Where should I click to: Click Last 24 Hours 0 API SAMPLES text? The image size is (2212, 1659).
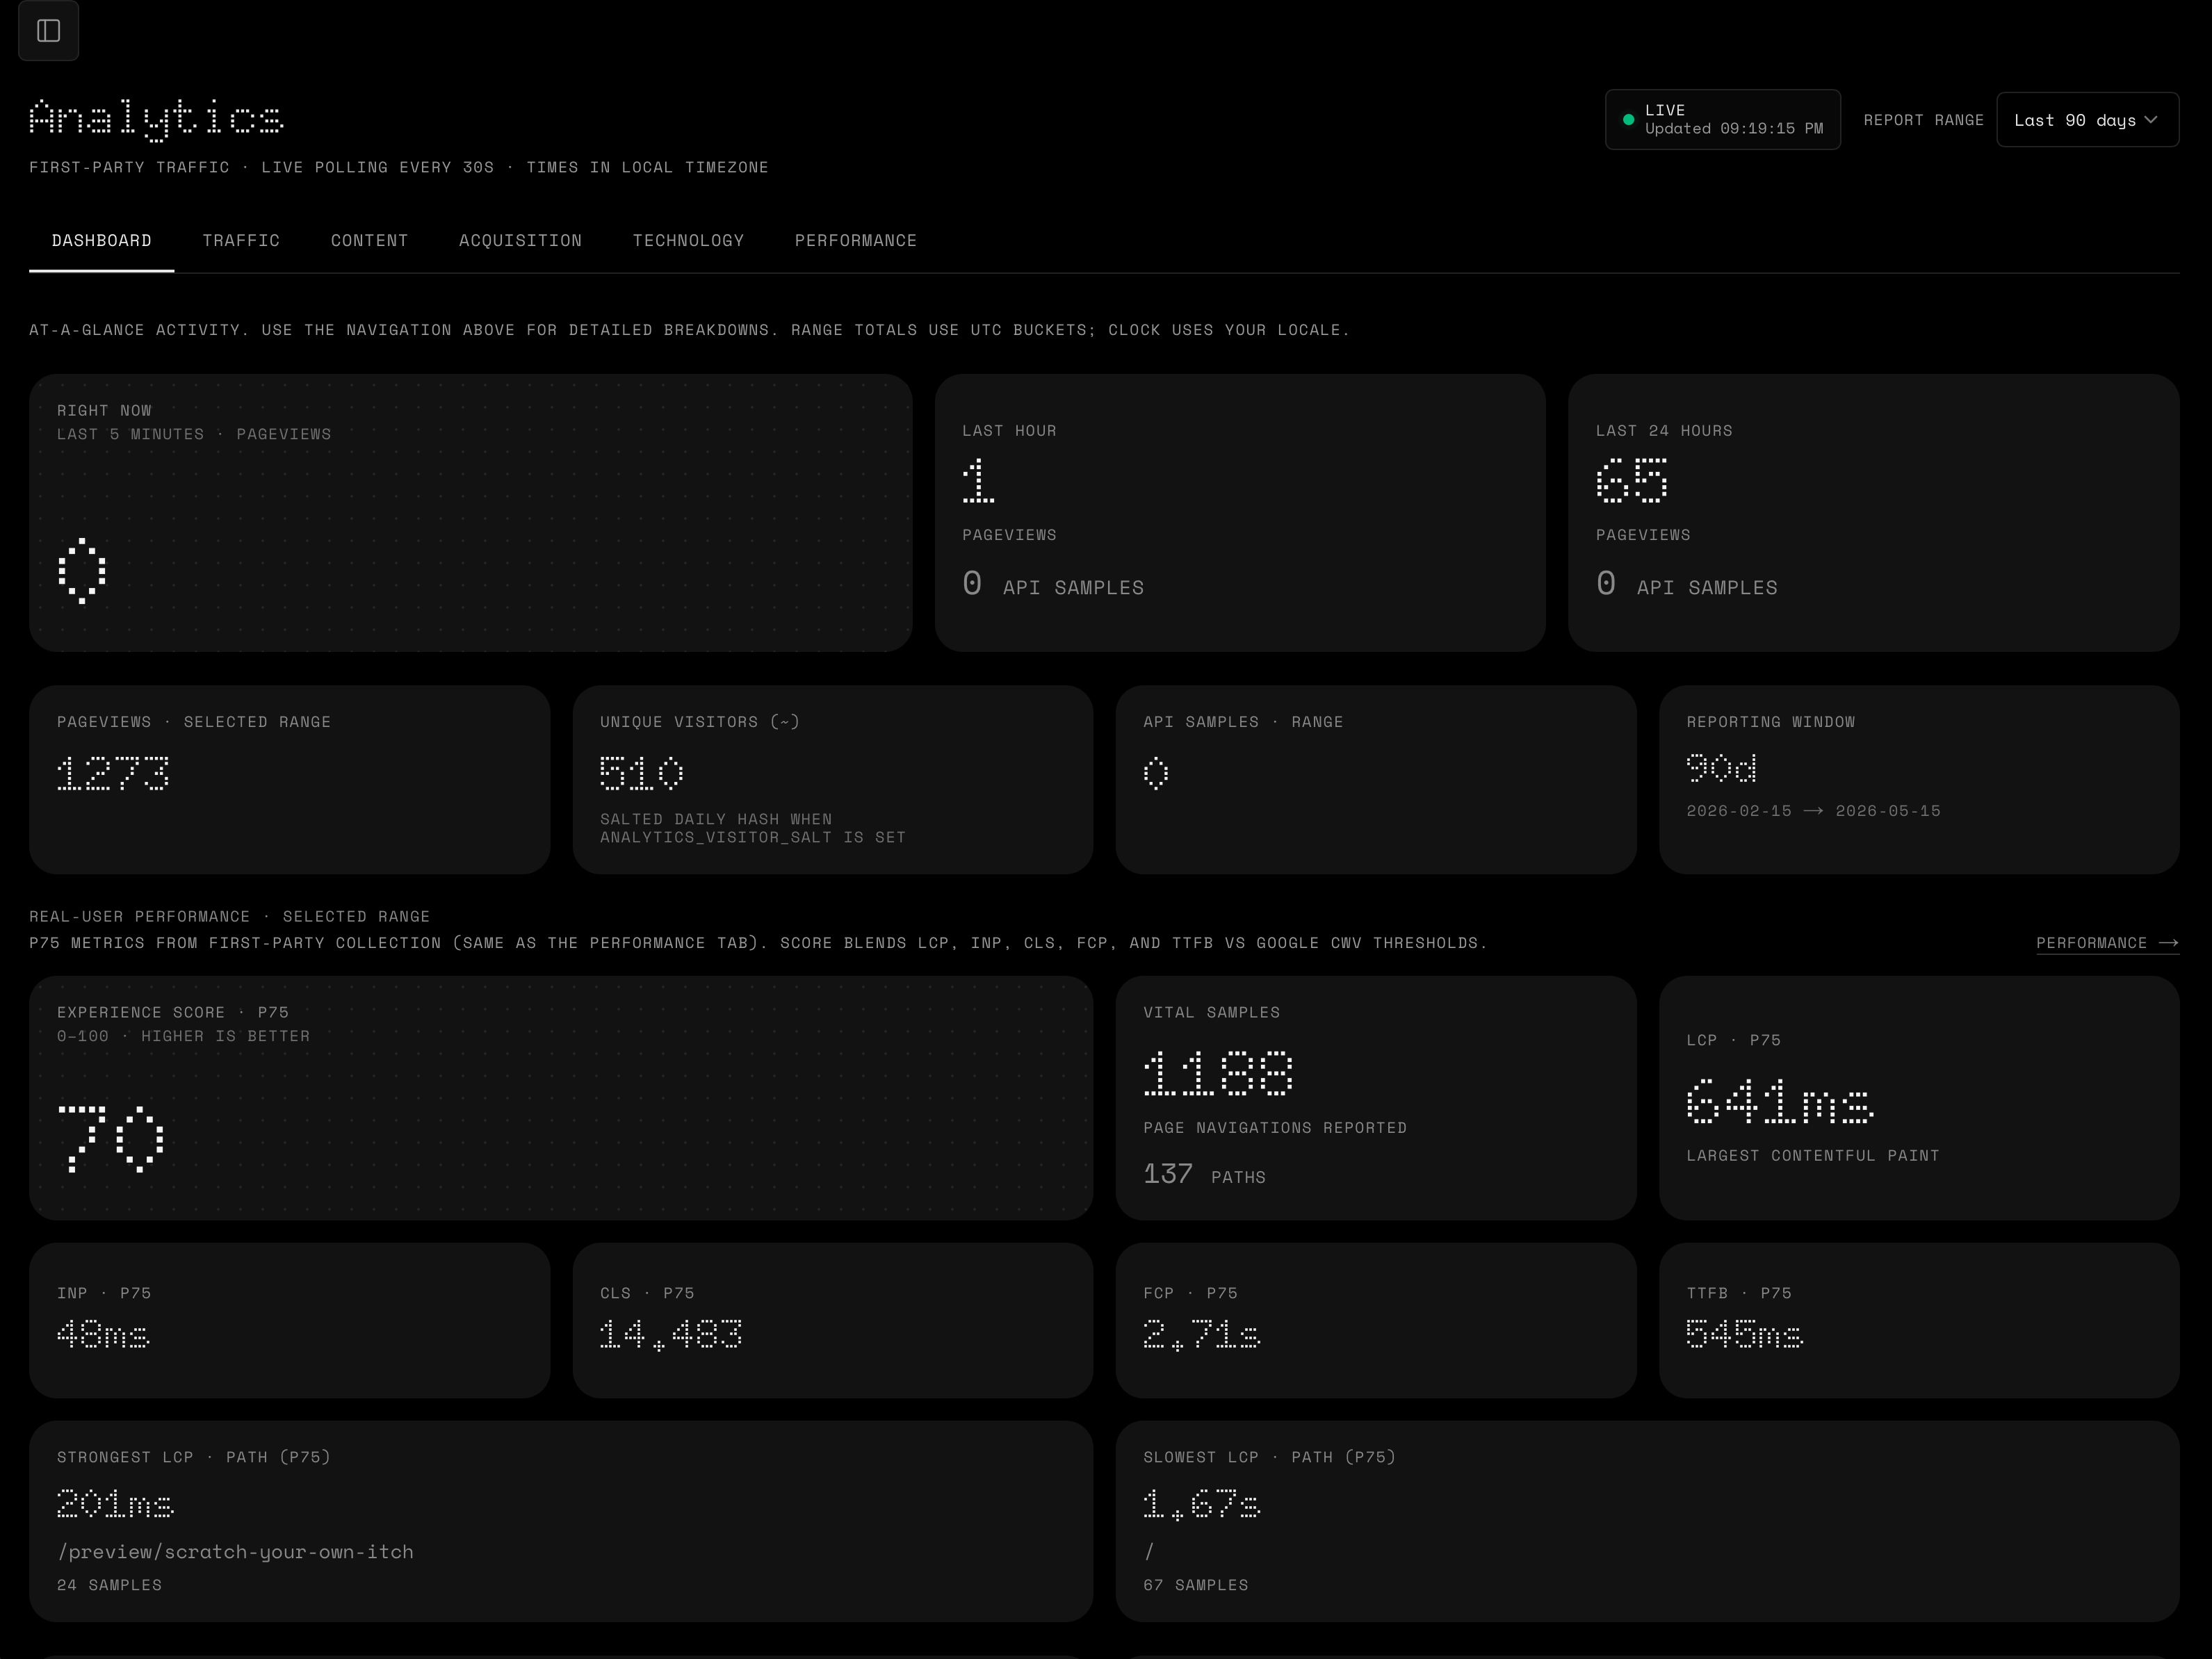click(1686, 585)
